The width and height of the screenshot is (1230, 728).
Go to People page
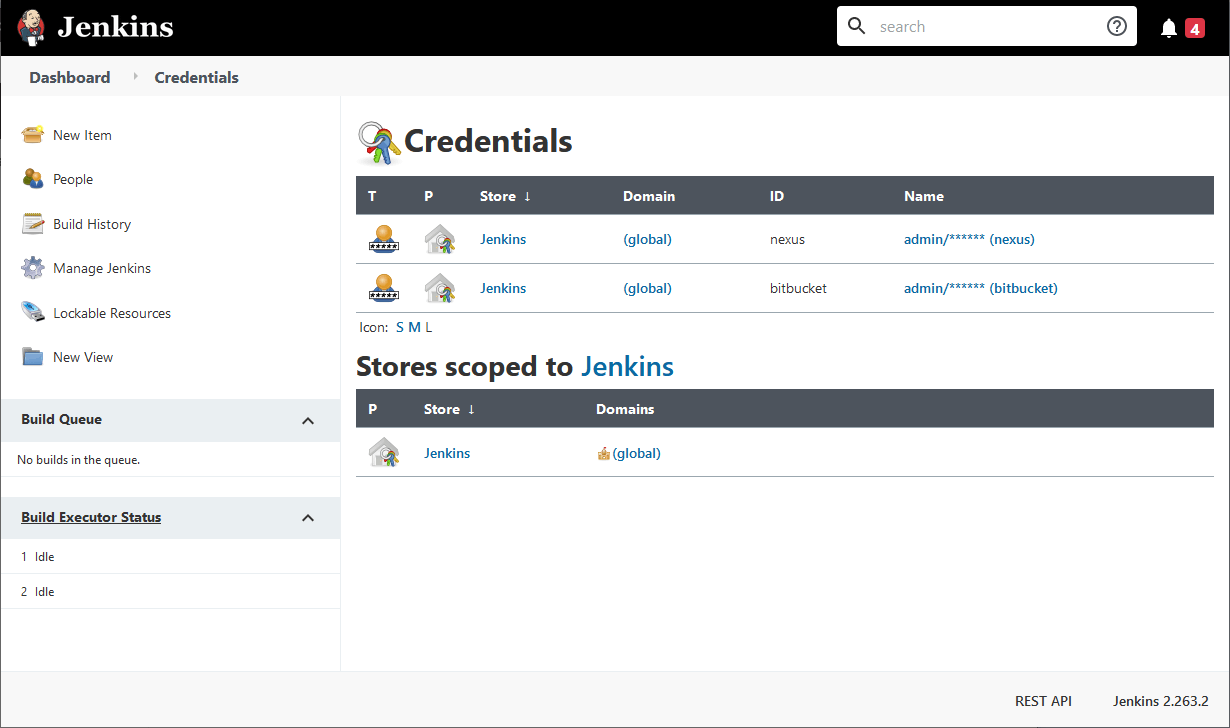coord(73,179)
